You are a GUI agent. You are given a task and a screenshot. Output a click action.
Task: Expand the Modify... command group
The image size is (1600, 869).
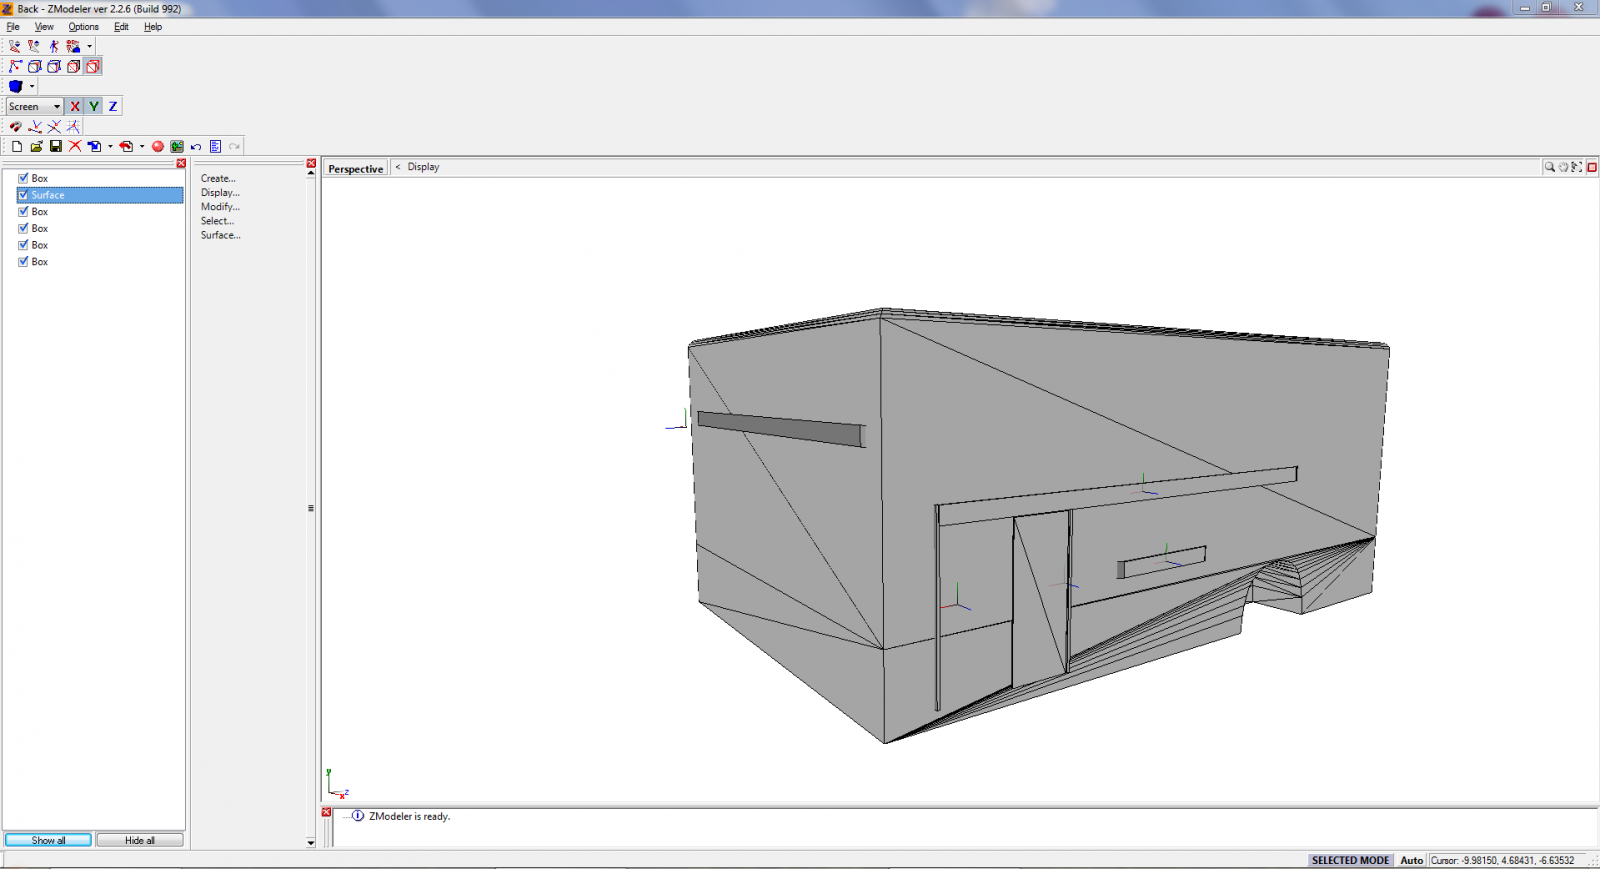click(x=220, y=207)
